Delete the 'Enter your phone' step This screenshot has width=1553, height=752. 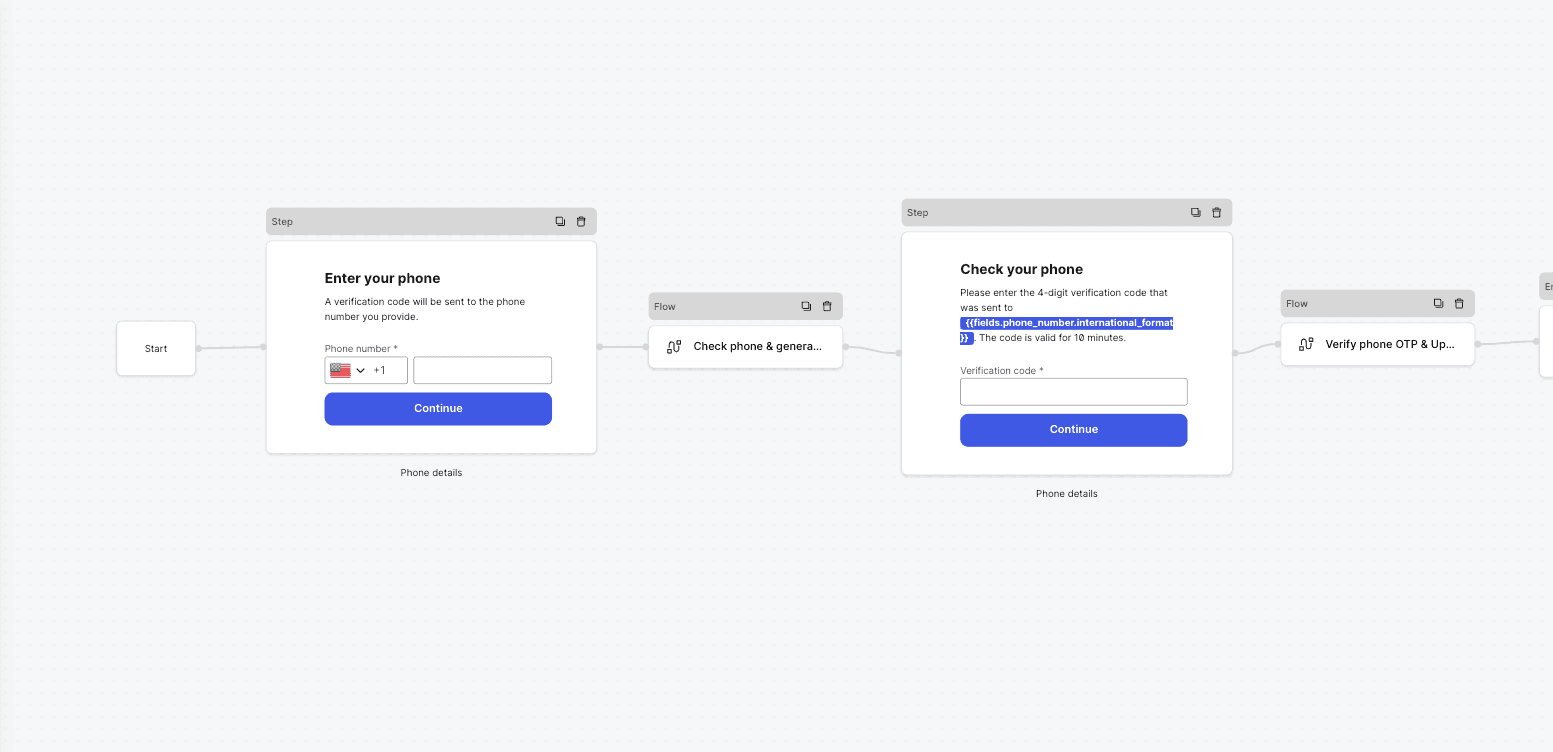tap(581, 221)
